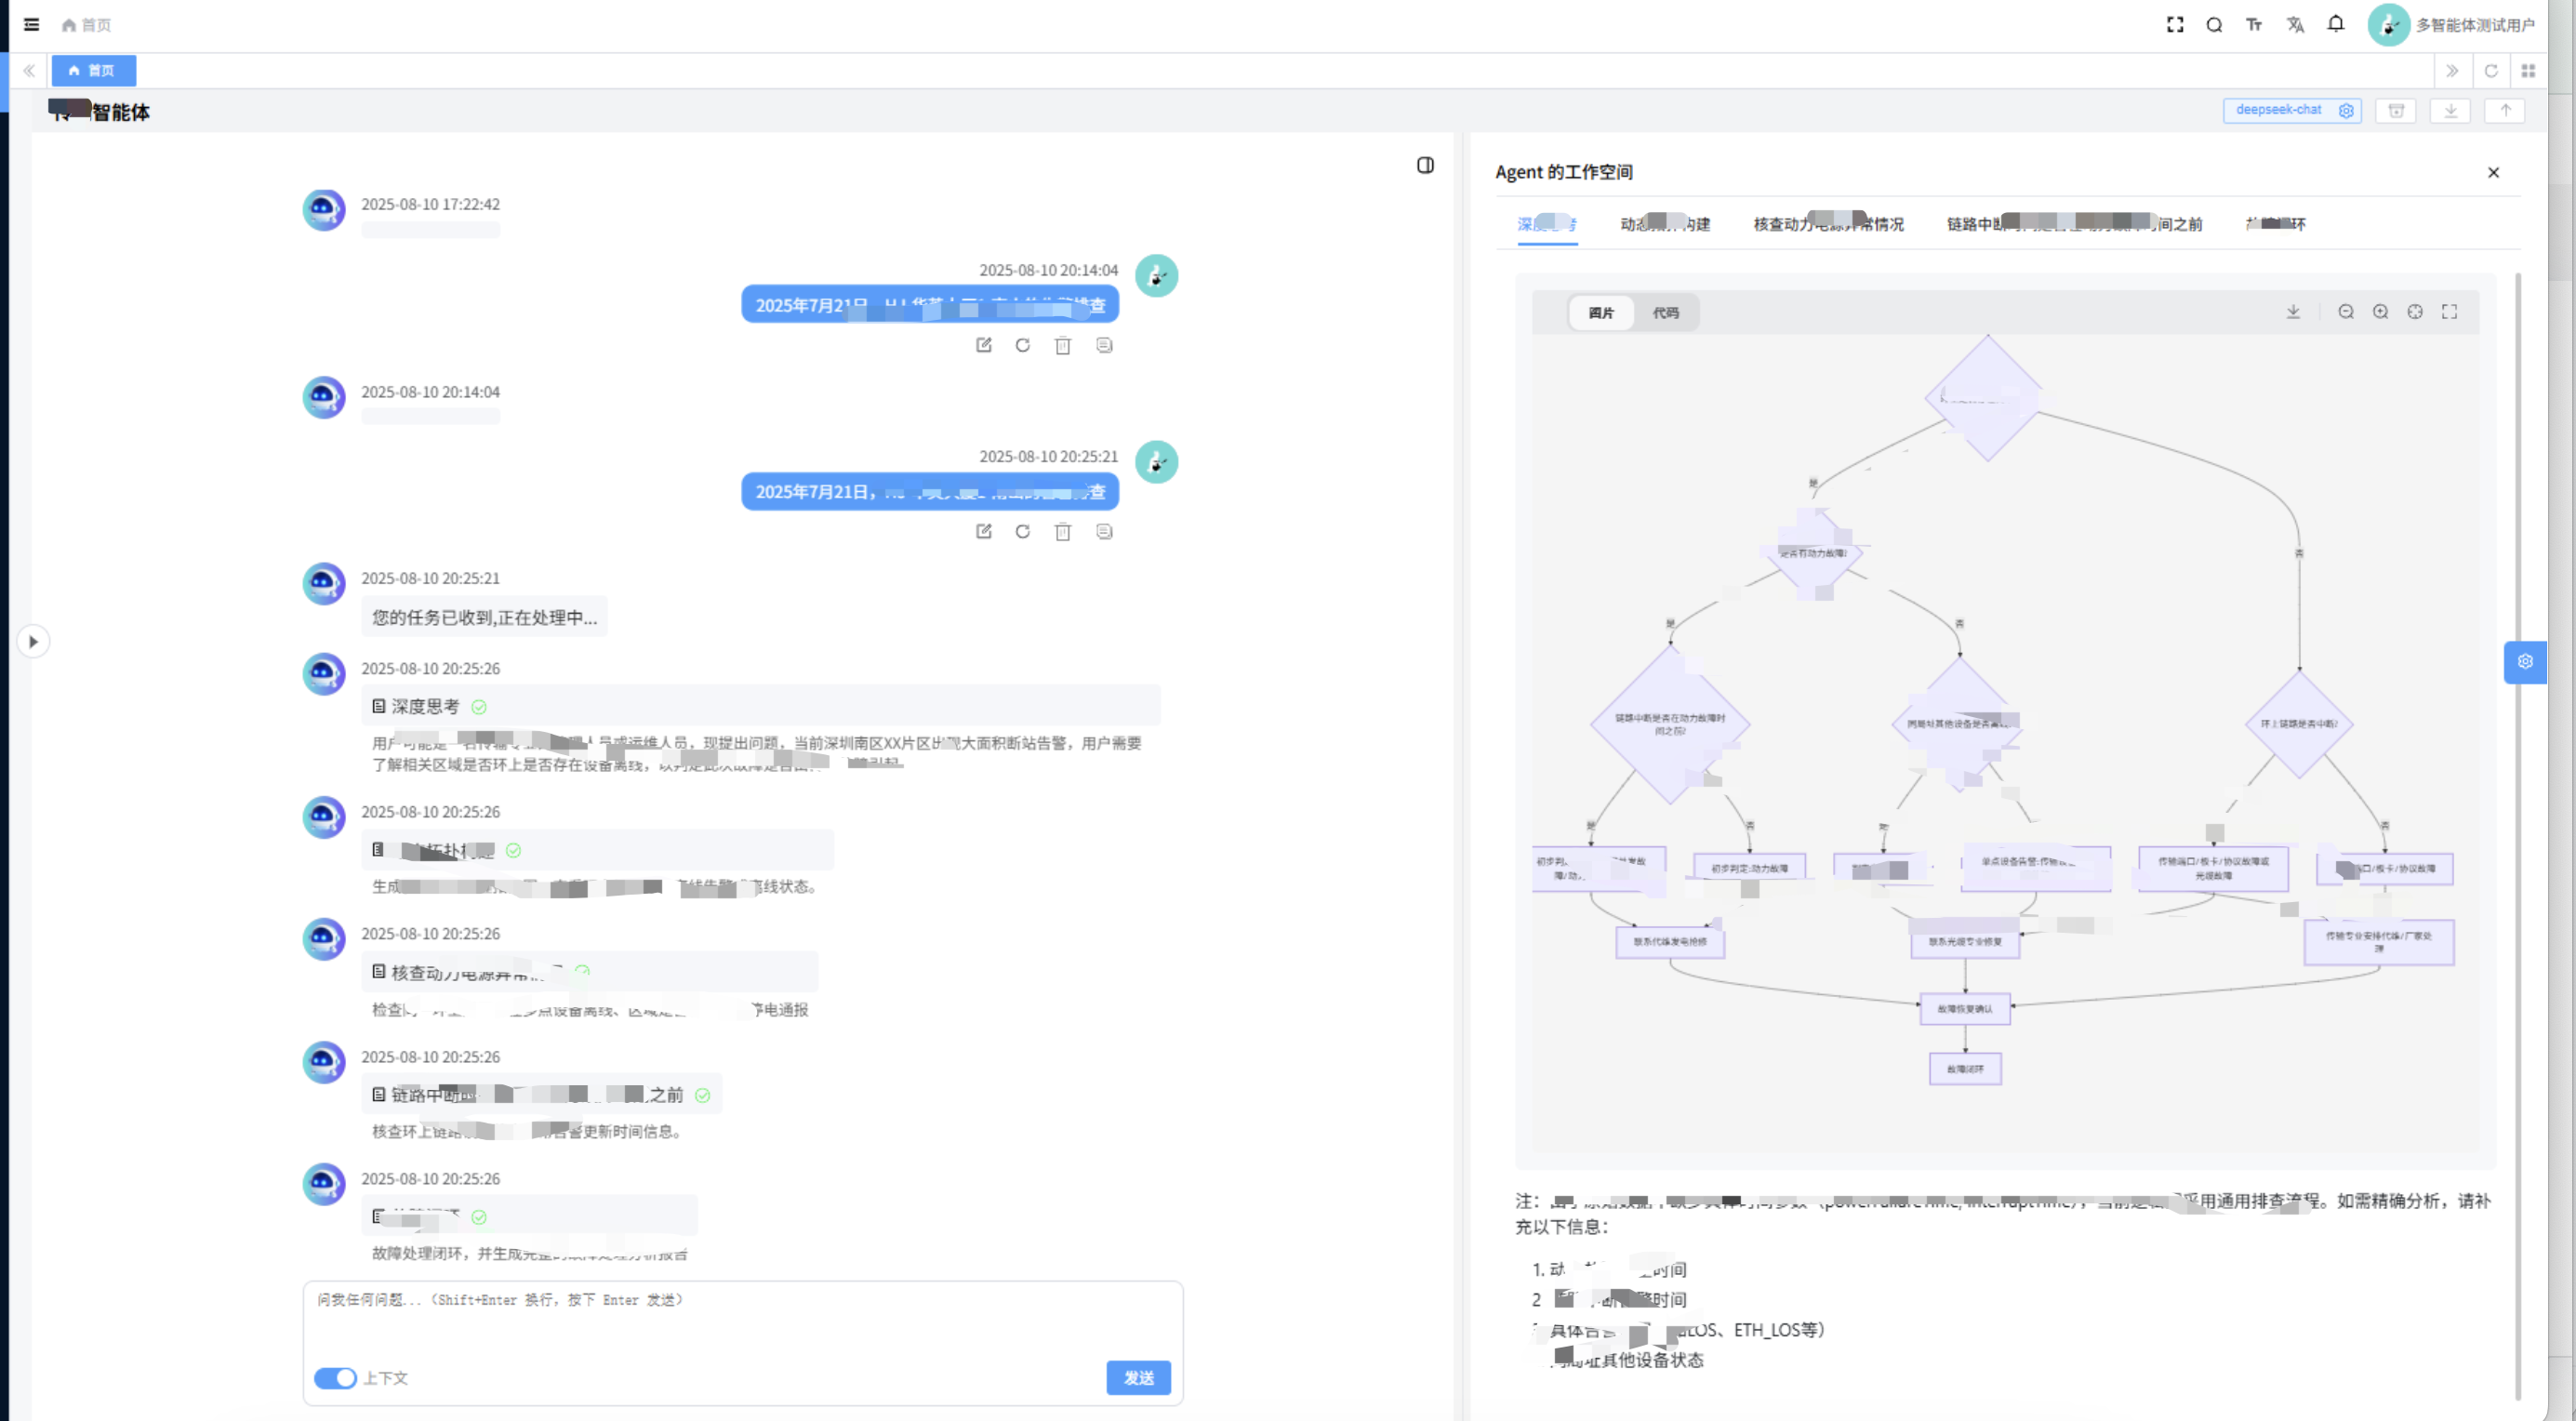Regenerate the 20:14:04 user message

1022,346
